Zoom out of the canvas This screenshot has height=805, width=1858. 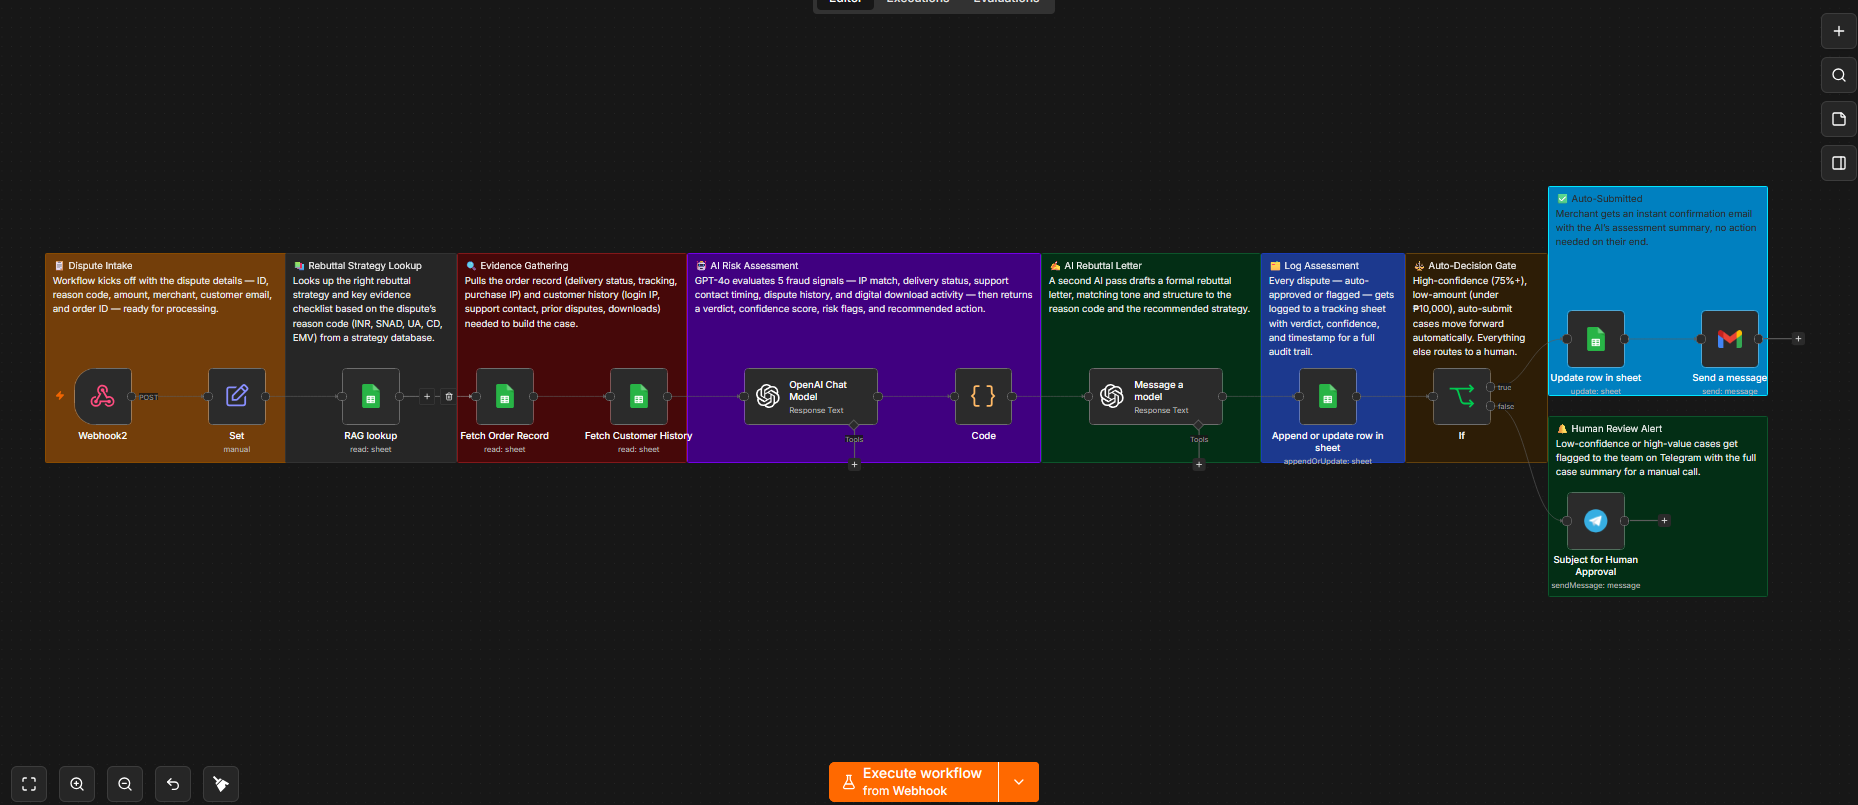coord(125,784)
